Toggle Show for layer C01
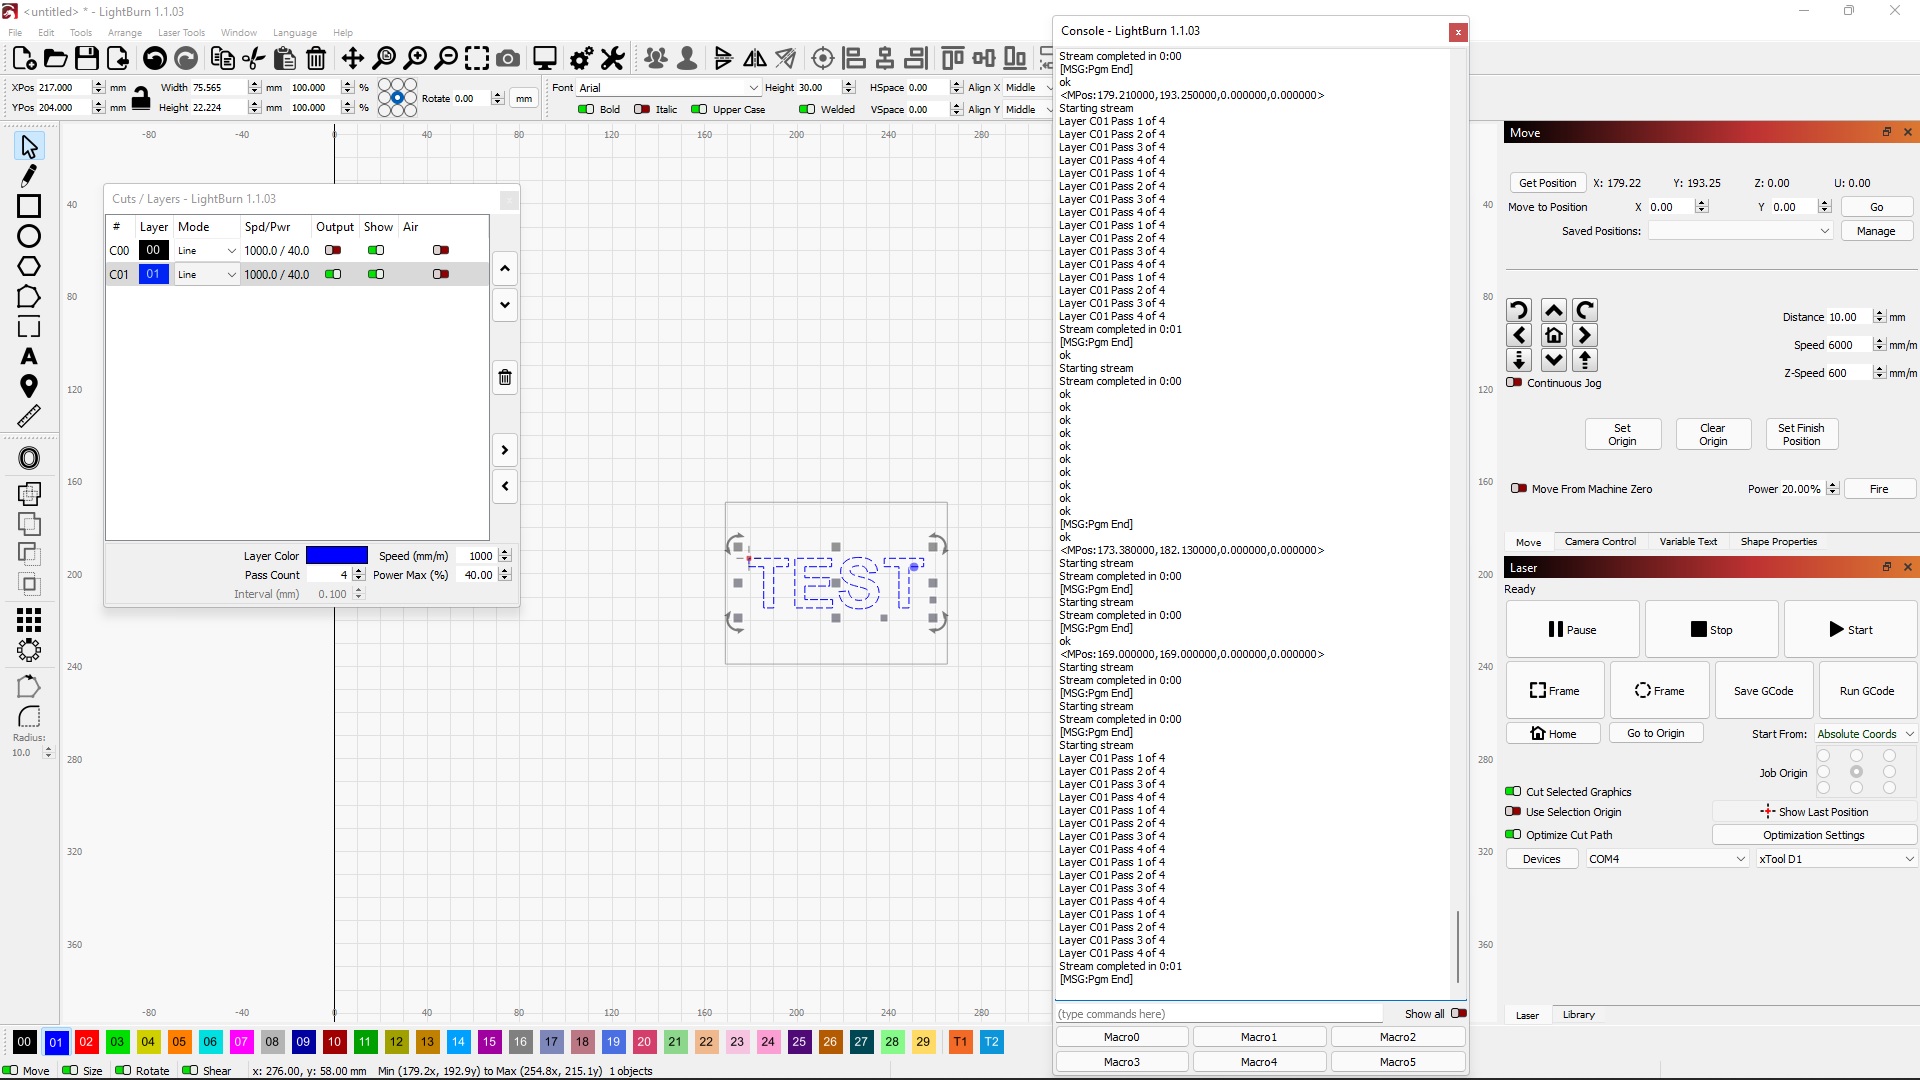The width and height of the screenshot is (1920, 1080). point(376,274)
